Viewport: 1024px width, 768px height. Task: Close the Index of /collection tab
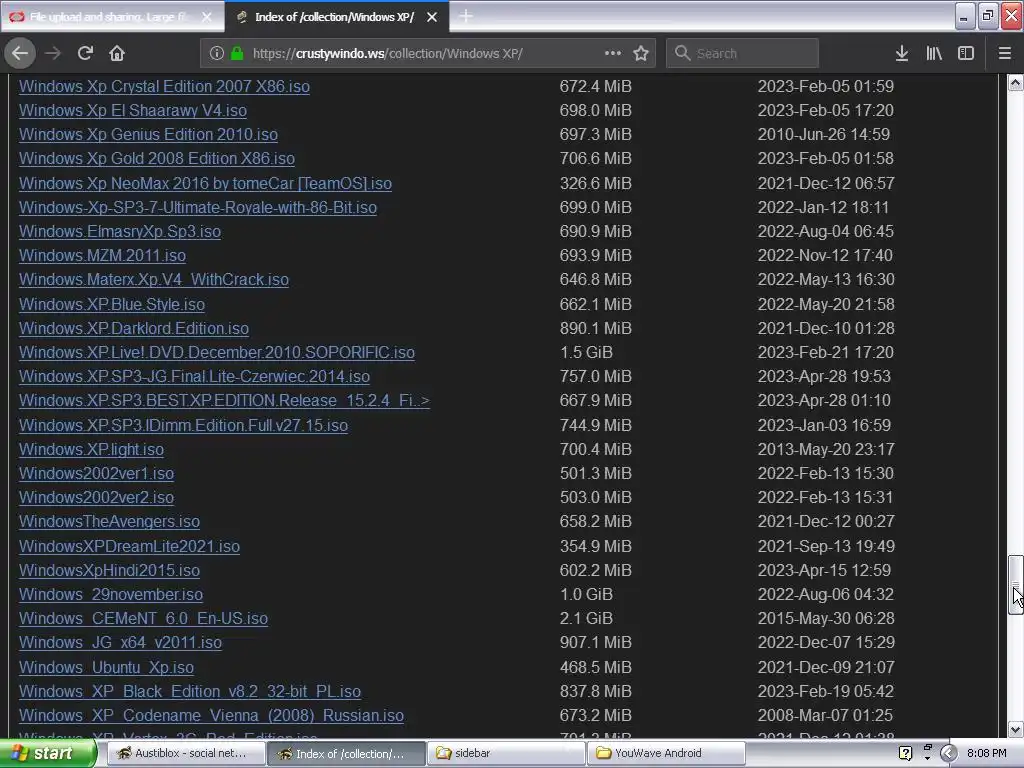click(432, 17)
